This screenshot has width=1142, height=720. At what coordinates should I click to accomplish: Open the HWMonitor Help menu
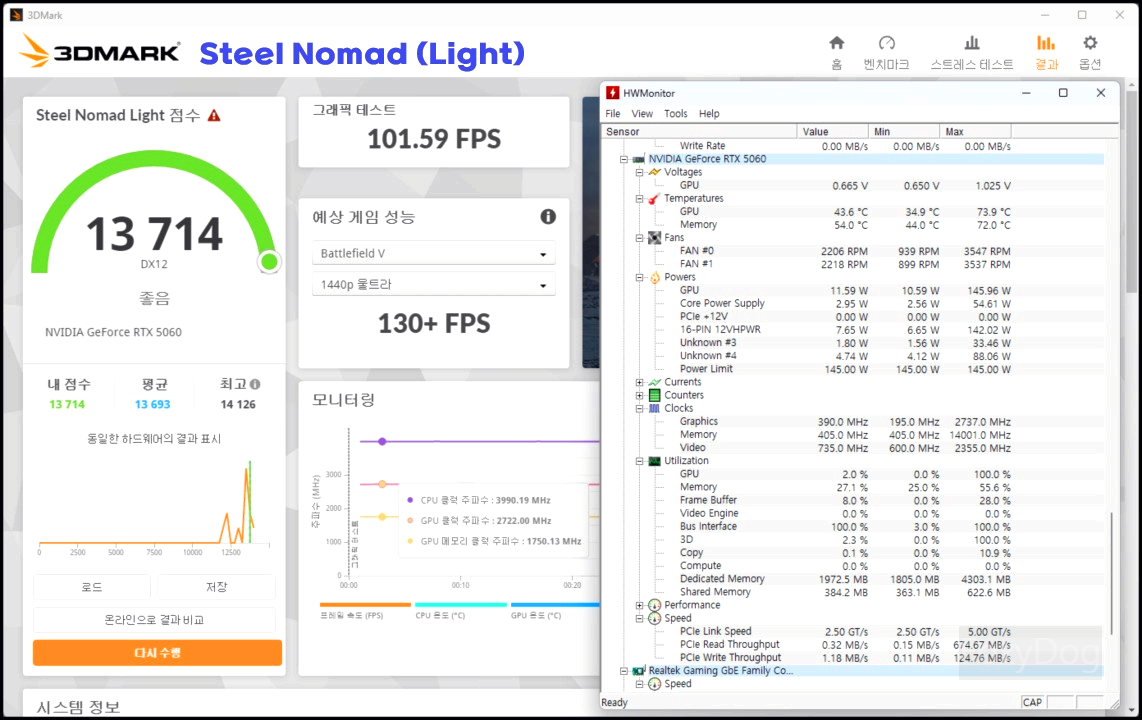(709, 114)
